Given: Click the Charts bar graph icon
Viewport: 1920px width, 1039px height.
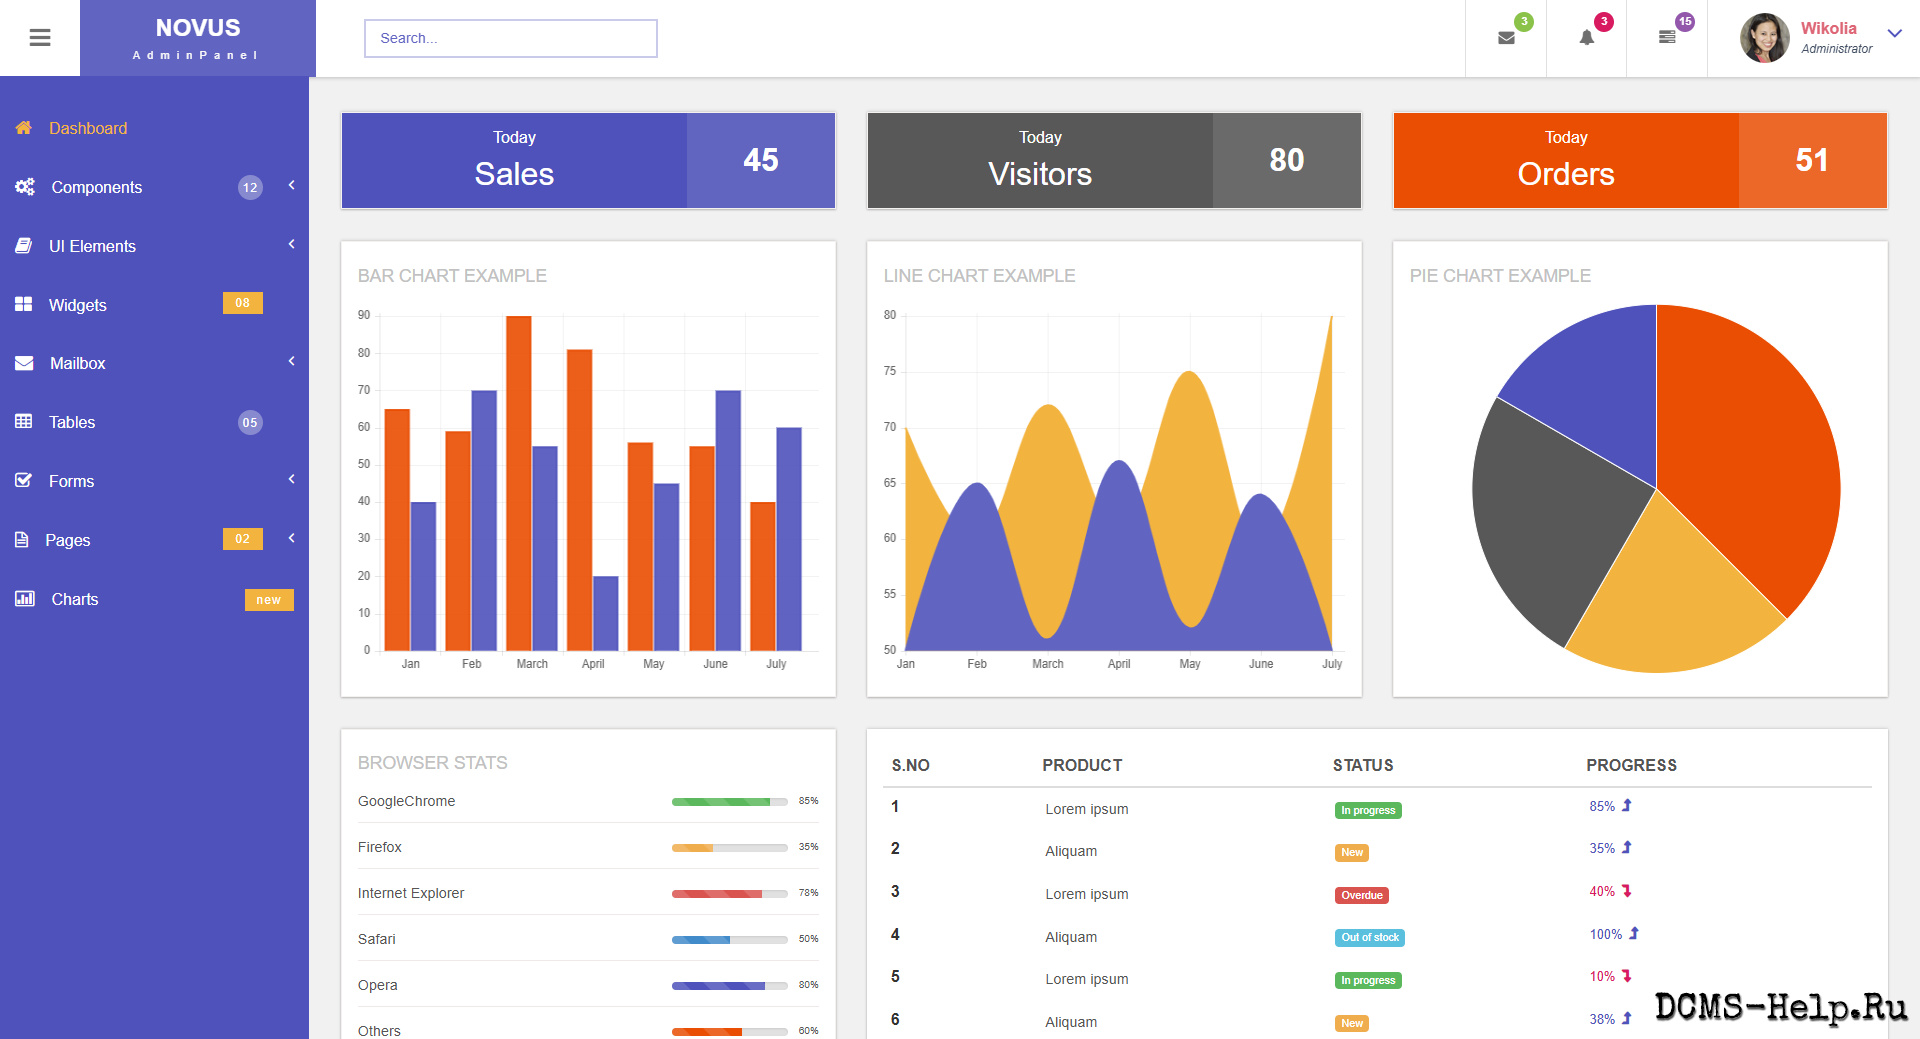Looking at the screenshot, I should [x=25, y=599].
